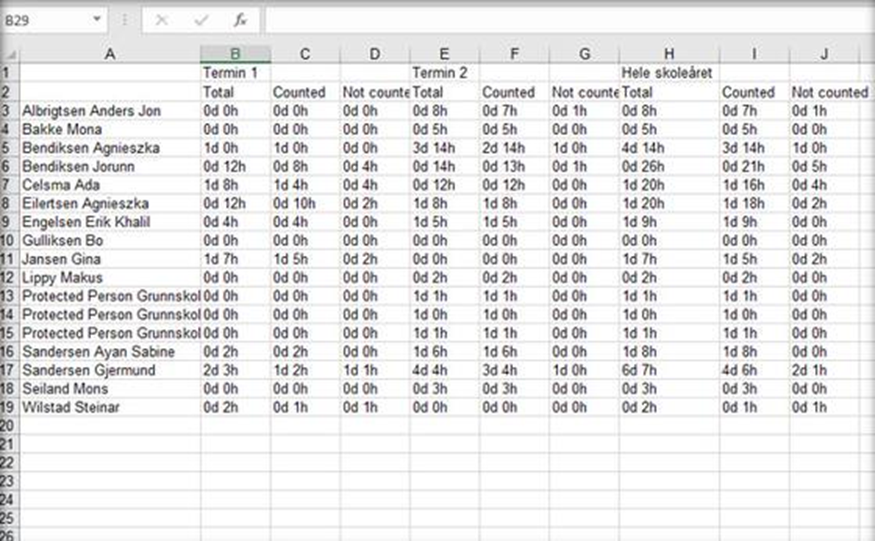
Task: Click the Termin 1 cell
Action: (x=235, y=73)
